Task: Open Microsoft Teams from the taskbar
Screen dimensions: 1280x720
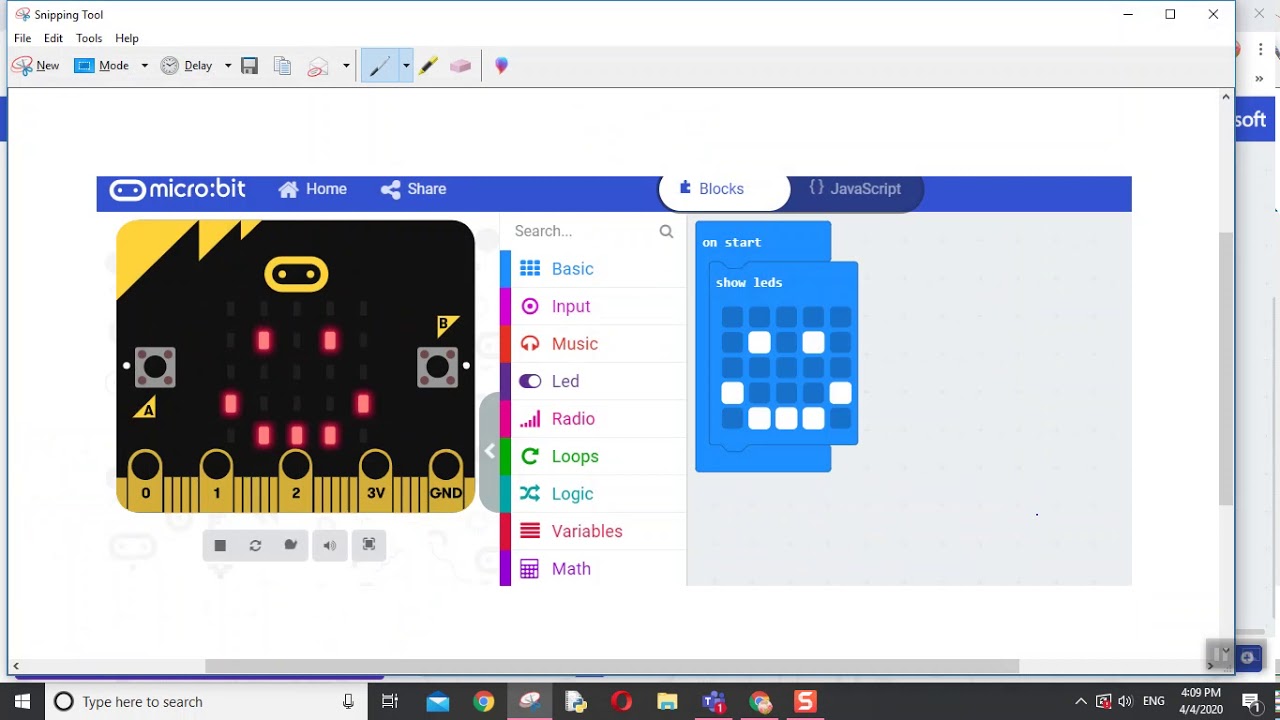Action: 713,702
